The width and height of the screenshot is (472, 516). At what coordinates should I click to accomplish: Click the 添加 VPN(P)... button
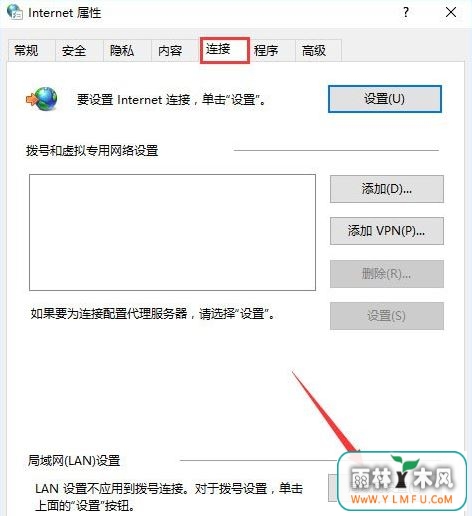point(387,231)
